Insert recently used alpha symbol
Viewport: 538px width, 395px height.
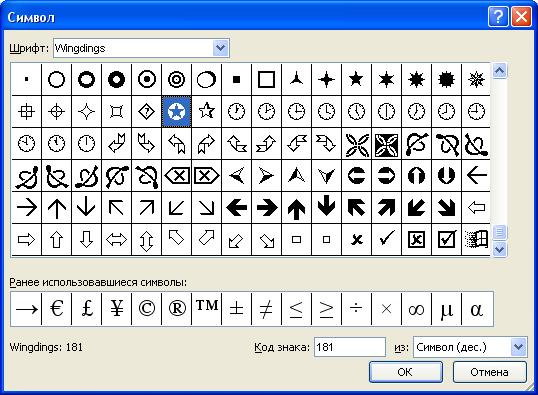(x=477, y=309)
